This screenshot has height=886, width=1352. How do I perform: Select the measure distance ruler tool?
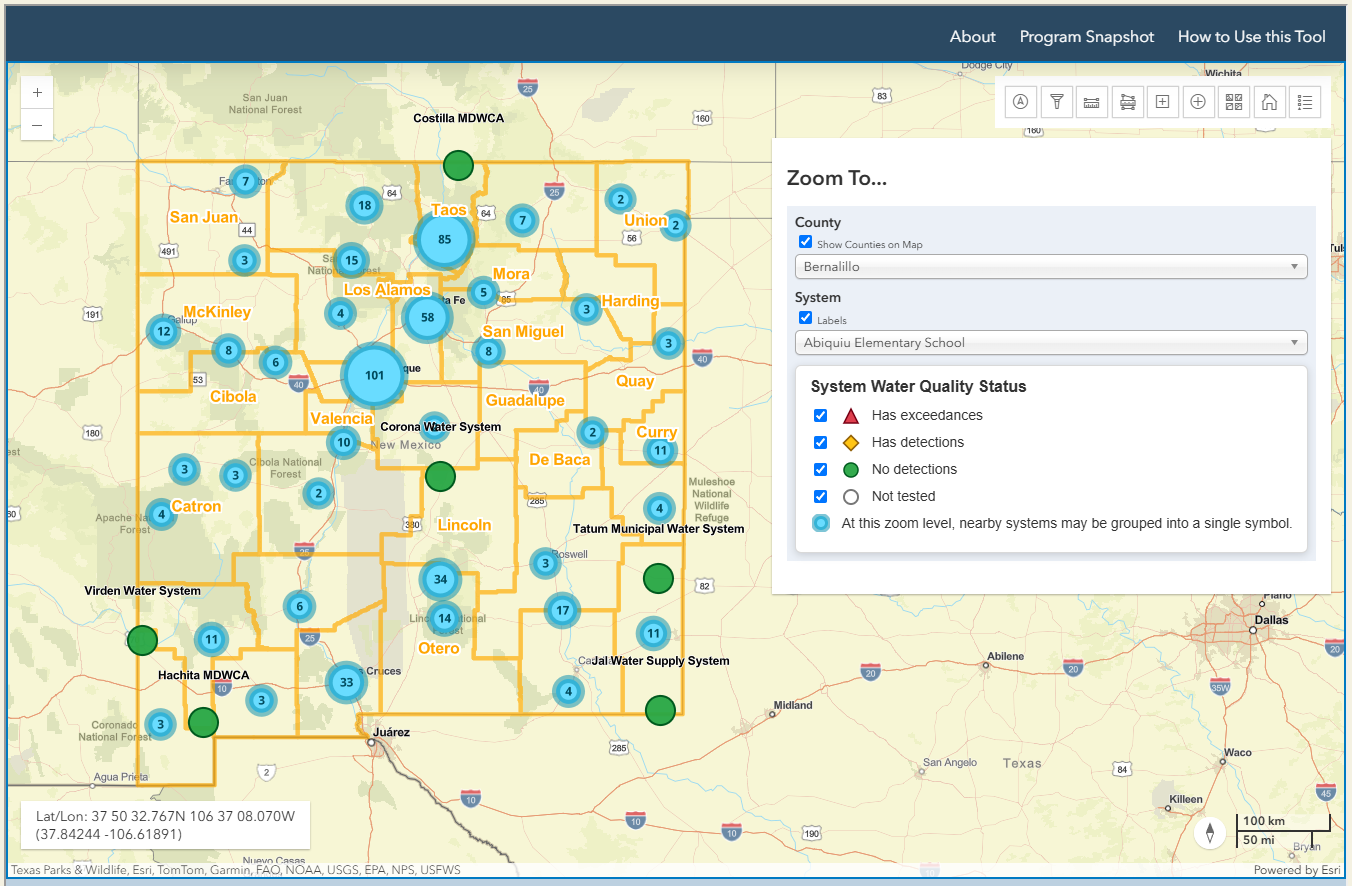tap(1091, 102)
